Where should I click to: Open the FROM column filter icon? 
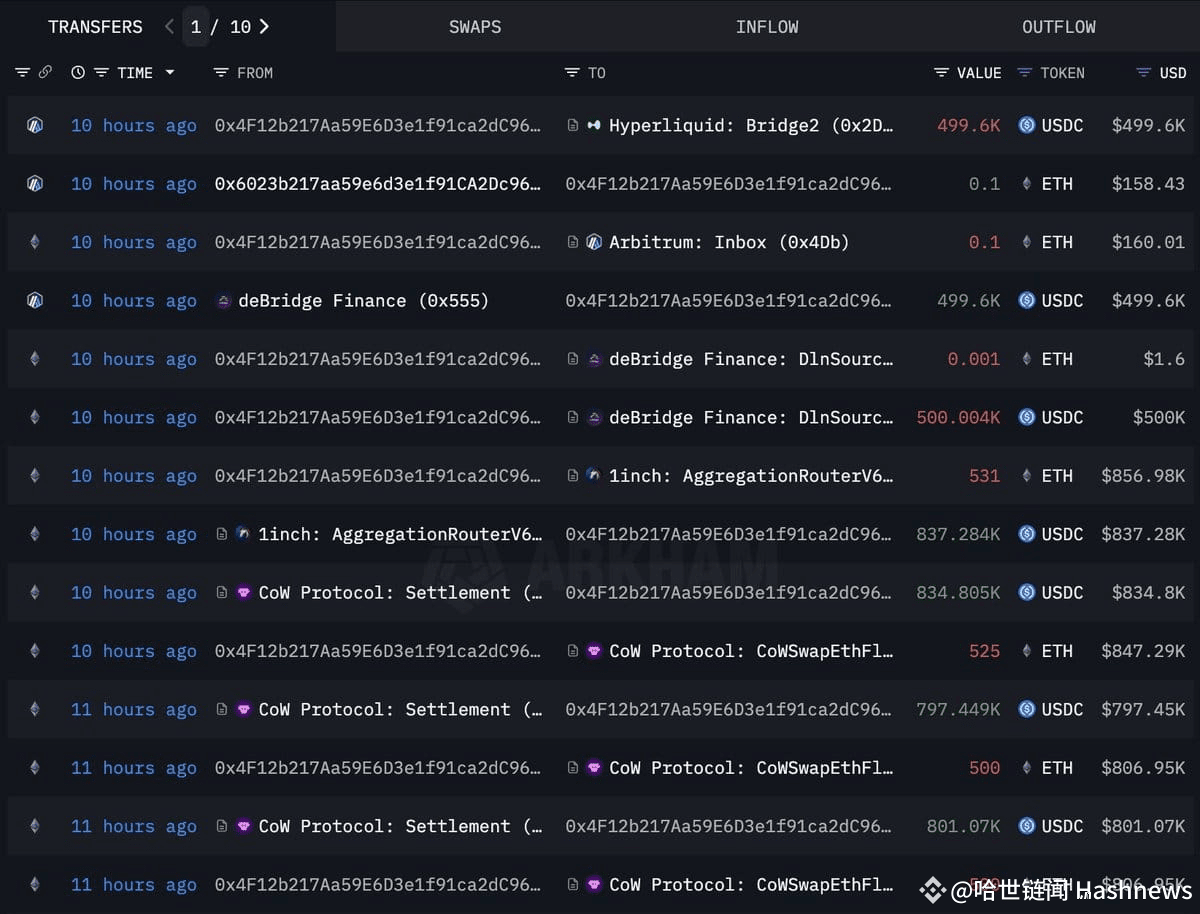[222, 73]
